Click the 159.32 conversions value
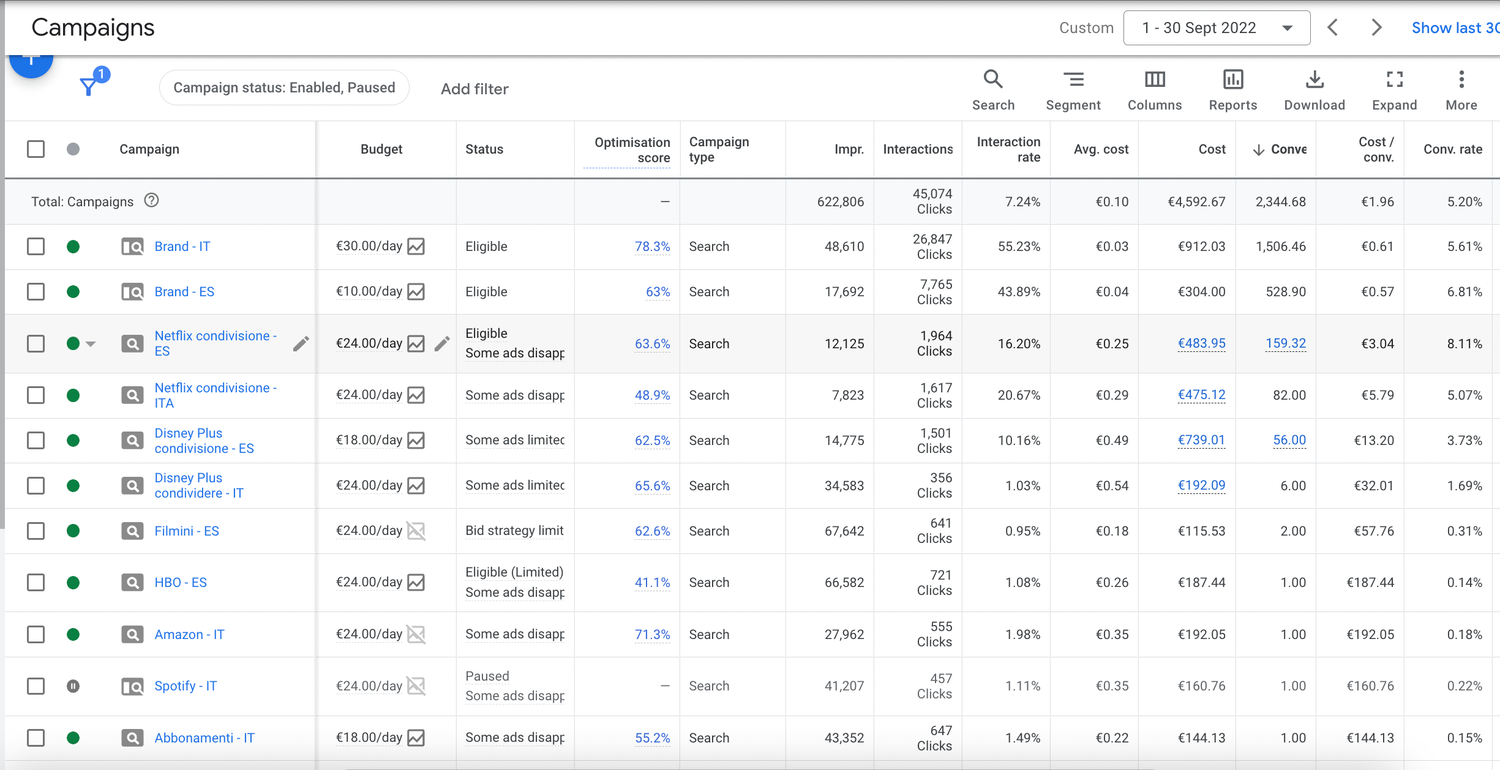Screen dimensions: 1500x770 point(1285,343)
